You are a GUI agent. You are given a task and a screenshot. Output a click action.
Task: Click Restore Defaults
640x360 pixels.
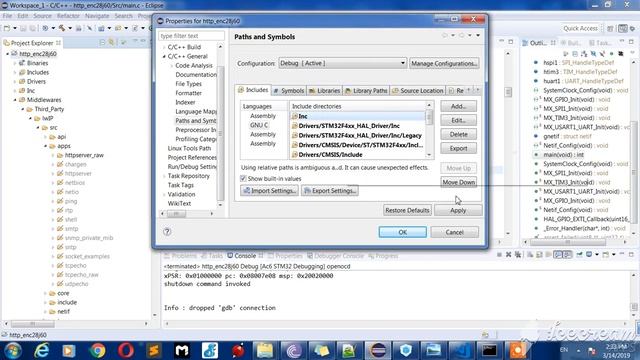[407, 210]
